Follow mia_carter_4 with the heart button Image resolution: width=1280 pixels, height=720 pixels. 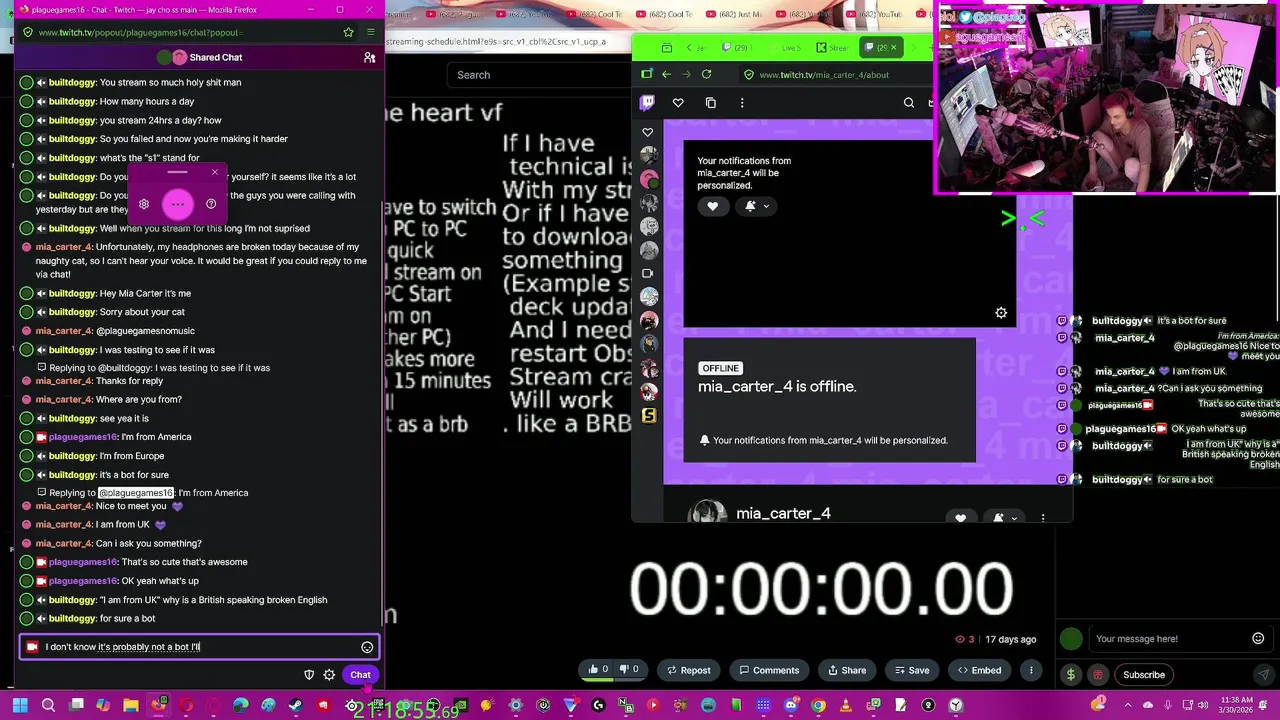click(x=712, y=206)
